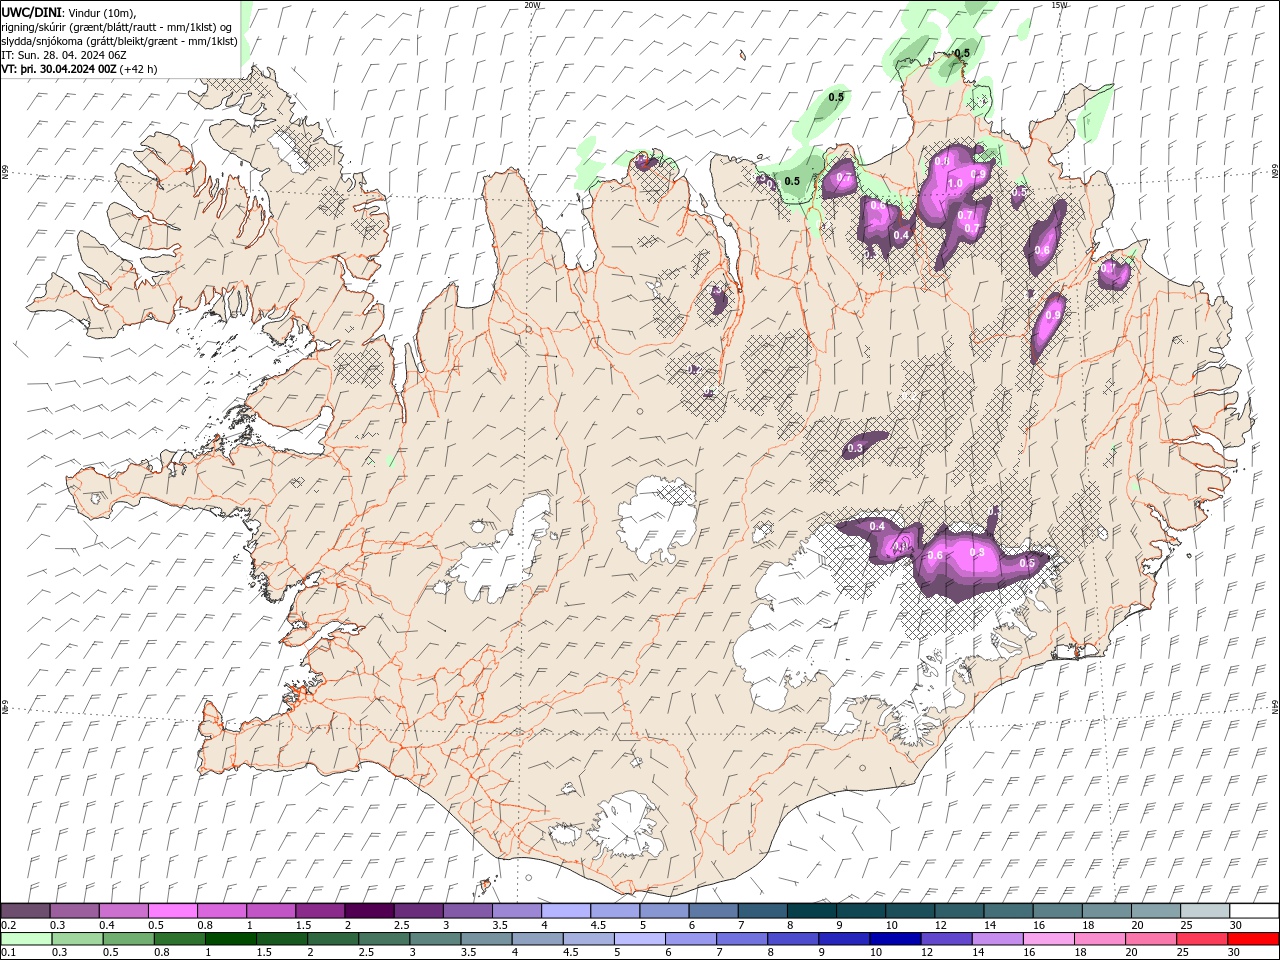Click the '(+42 h)' forecast offset text
Screen dimensions: 1280x960
[x=138, y=69]
